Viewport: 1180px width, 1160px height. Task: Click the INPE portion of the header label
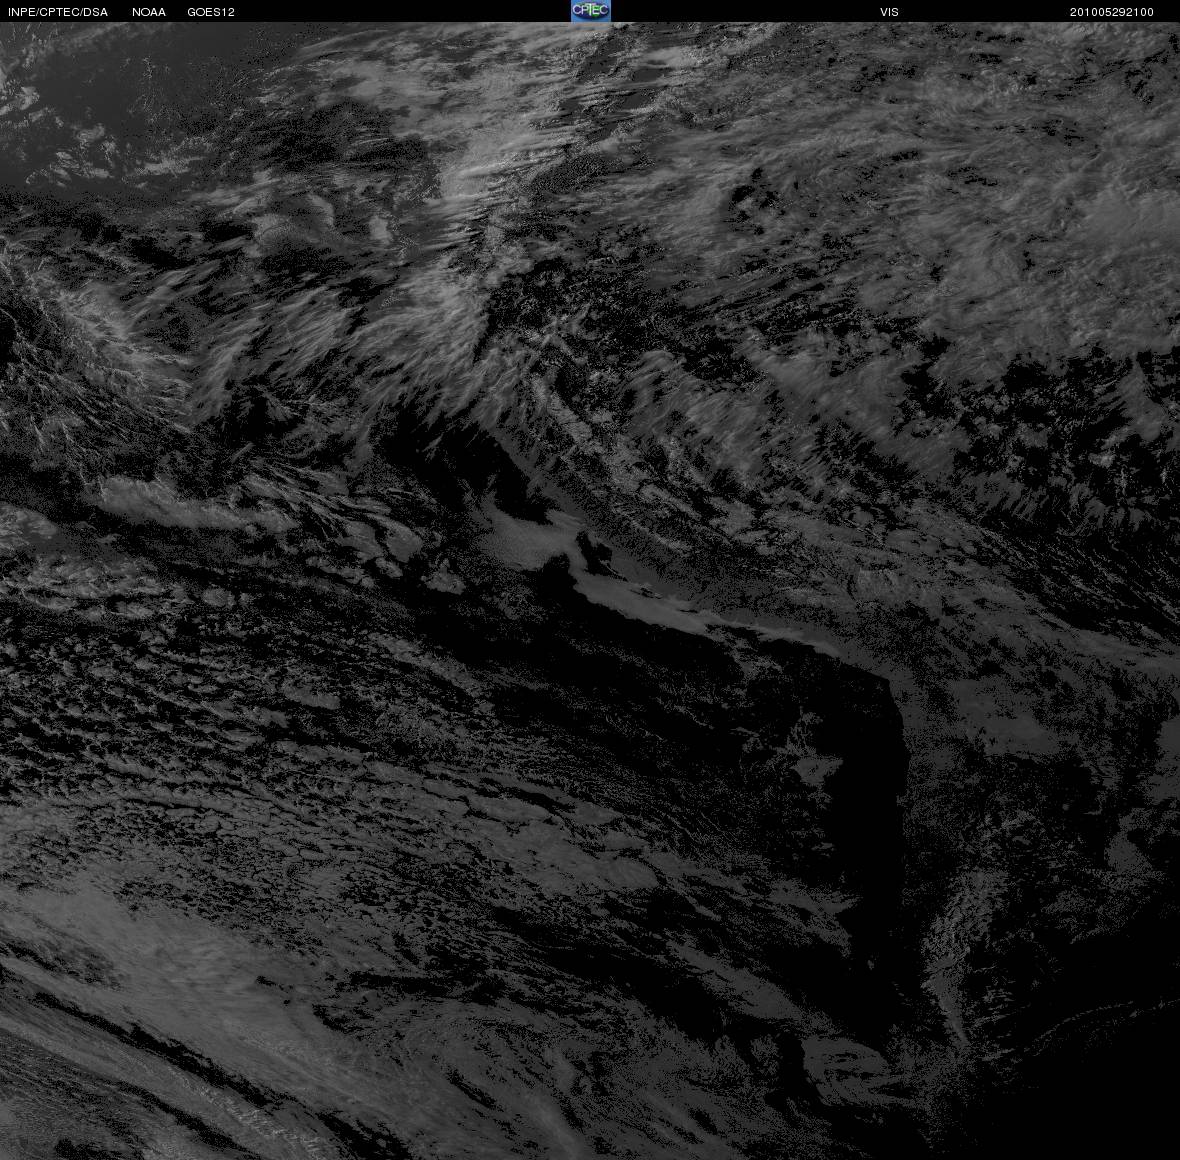[21, 12]
